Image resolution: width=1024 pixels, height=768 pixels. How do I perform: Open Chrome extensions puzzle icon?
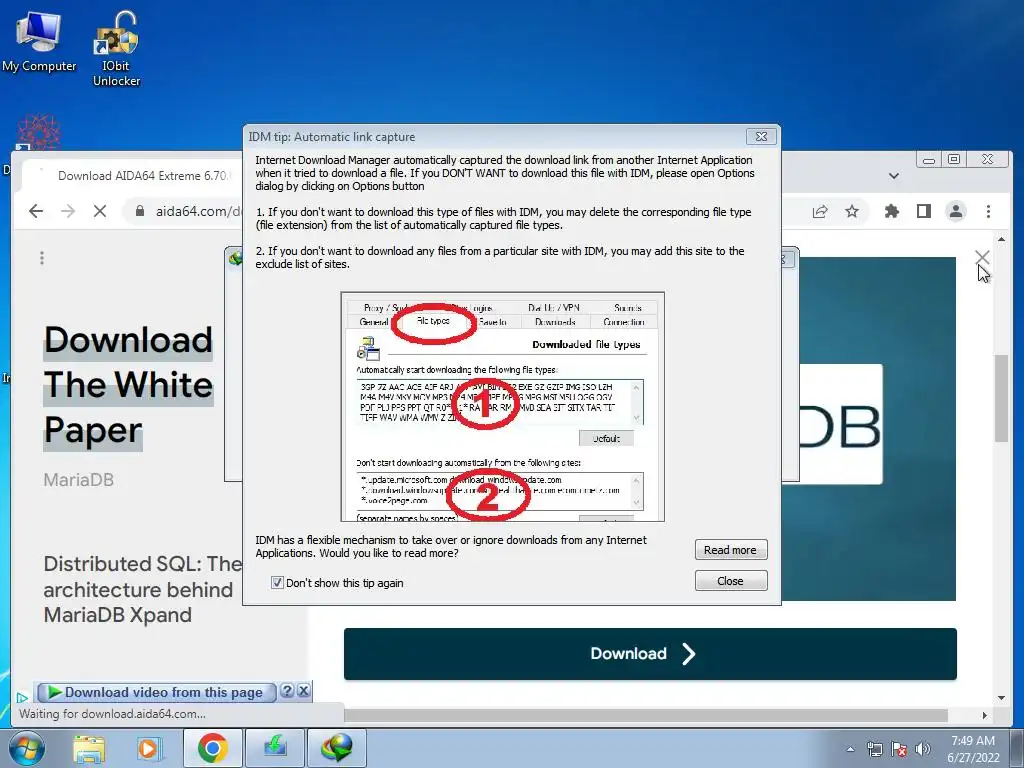[x=891, y=211]
